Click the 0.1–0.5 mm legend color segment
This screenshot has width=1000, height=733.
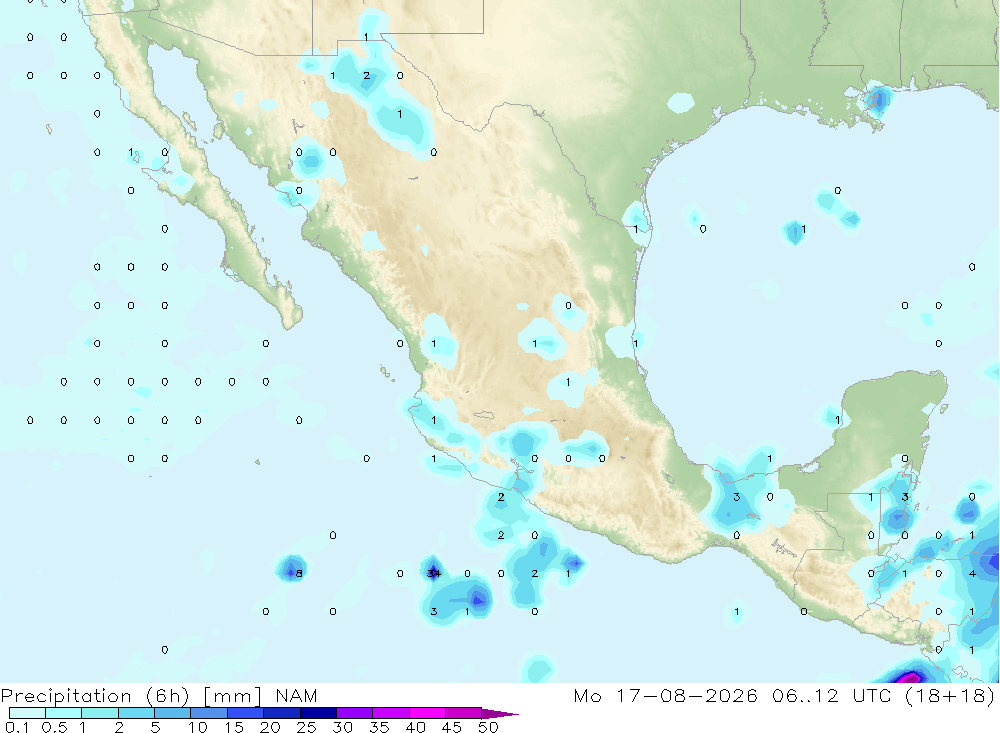27,713
